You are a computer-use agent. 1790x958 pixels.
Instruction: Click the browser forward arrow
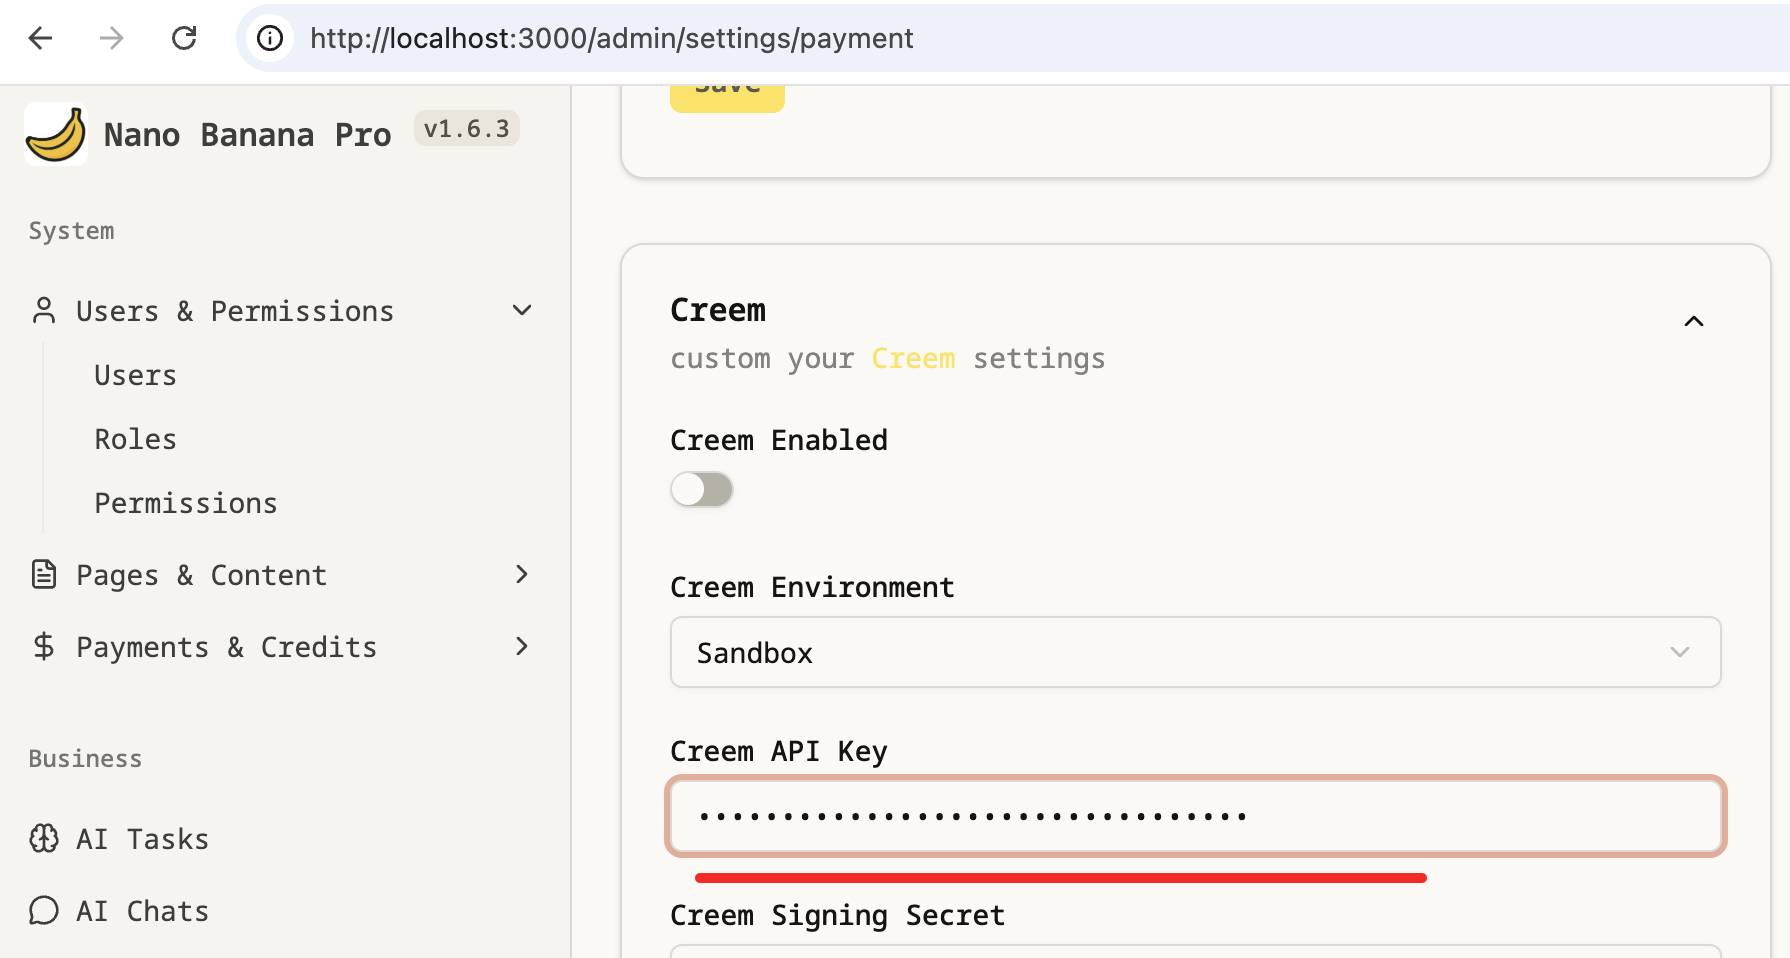point(112,38)
